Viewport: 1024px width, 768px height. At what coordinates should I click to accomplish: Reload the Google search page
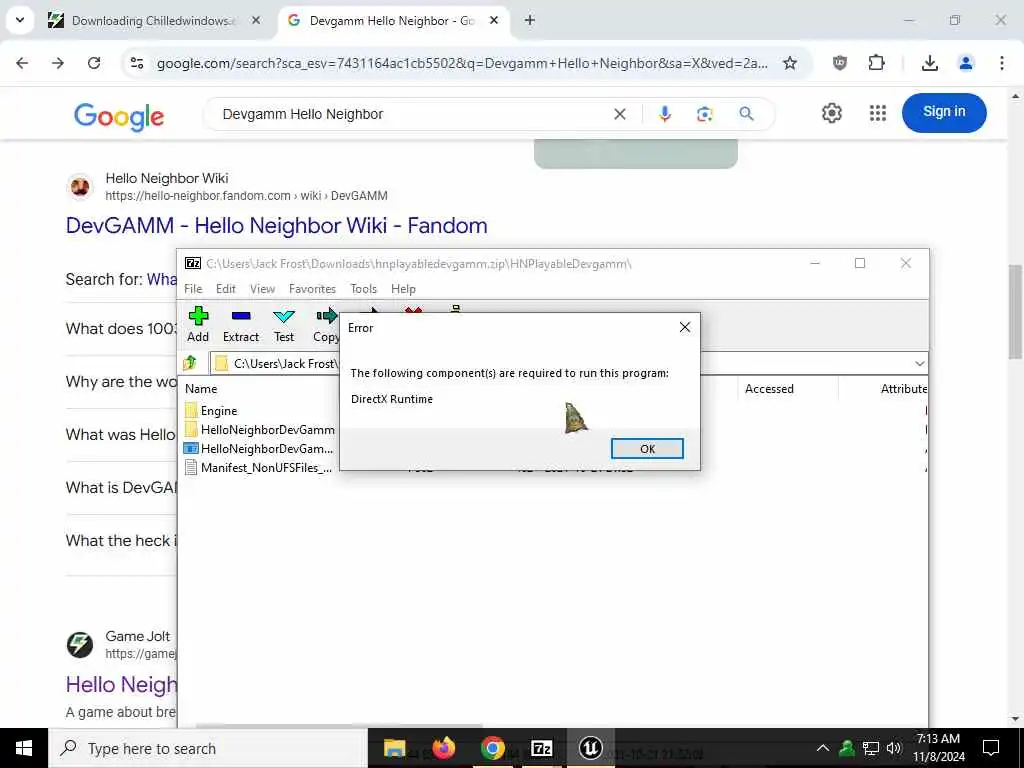(94, 63)
